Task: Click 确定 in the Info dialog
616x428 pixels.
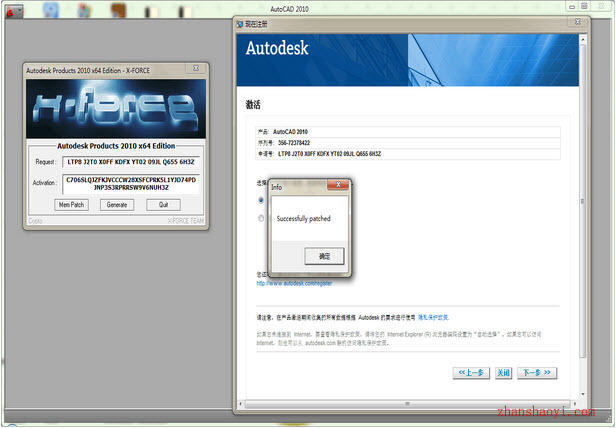Action: tap(324, 257)
